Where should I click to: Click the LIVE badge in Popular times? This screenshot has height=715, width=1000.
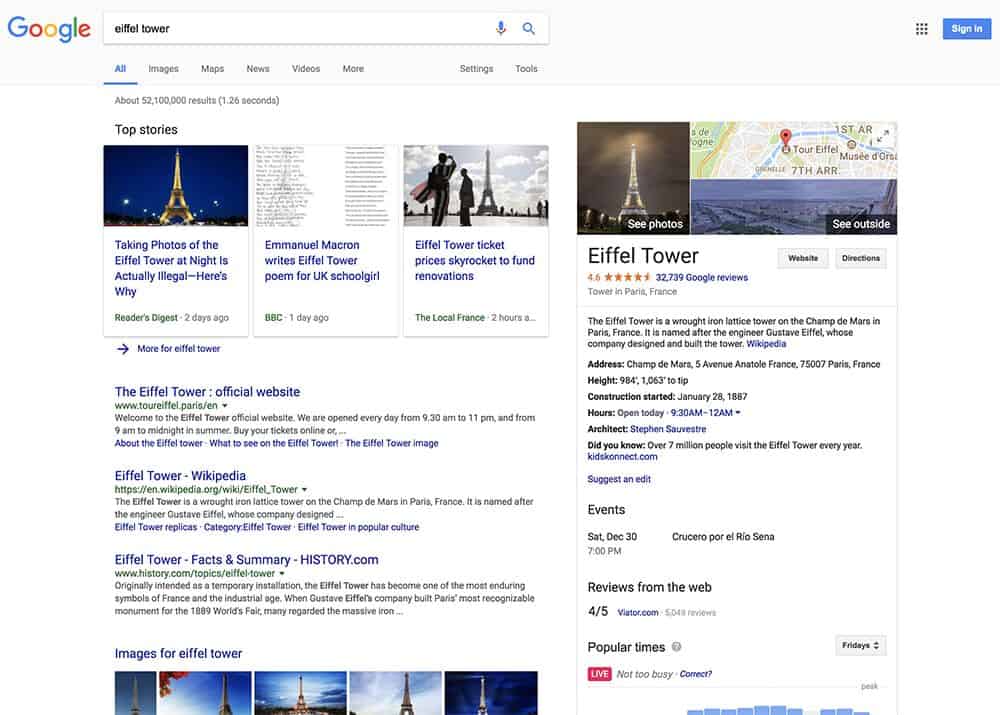point(599,674)
